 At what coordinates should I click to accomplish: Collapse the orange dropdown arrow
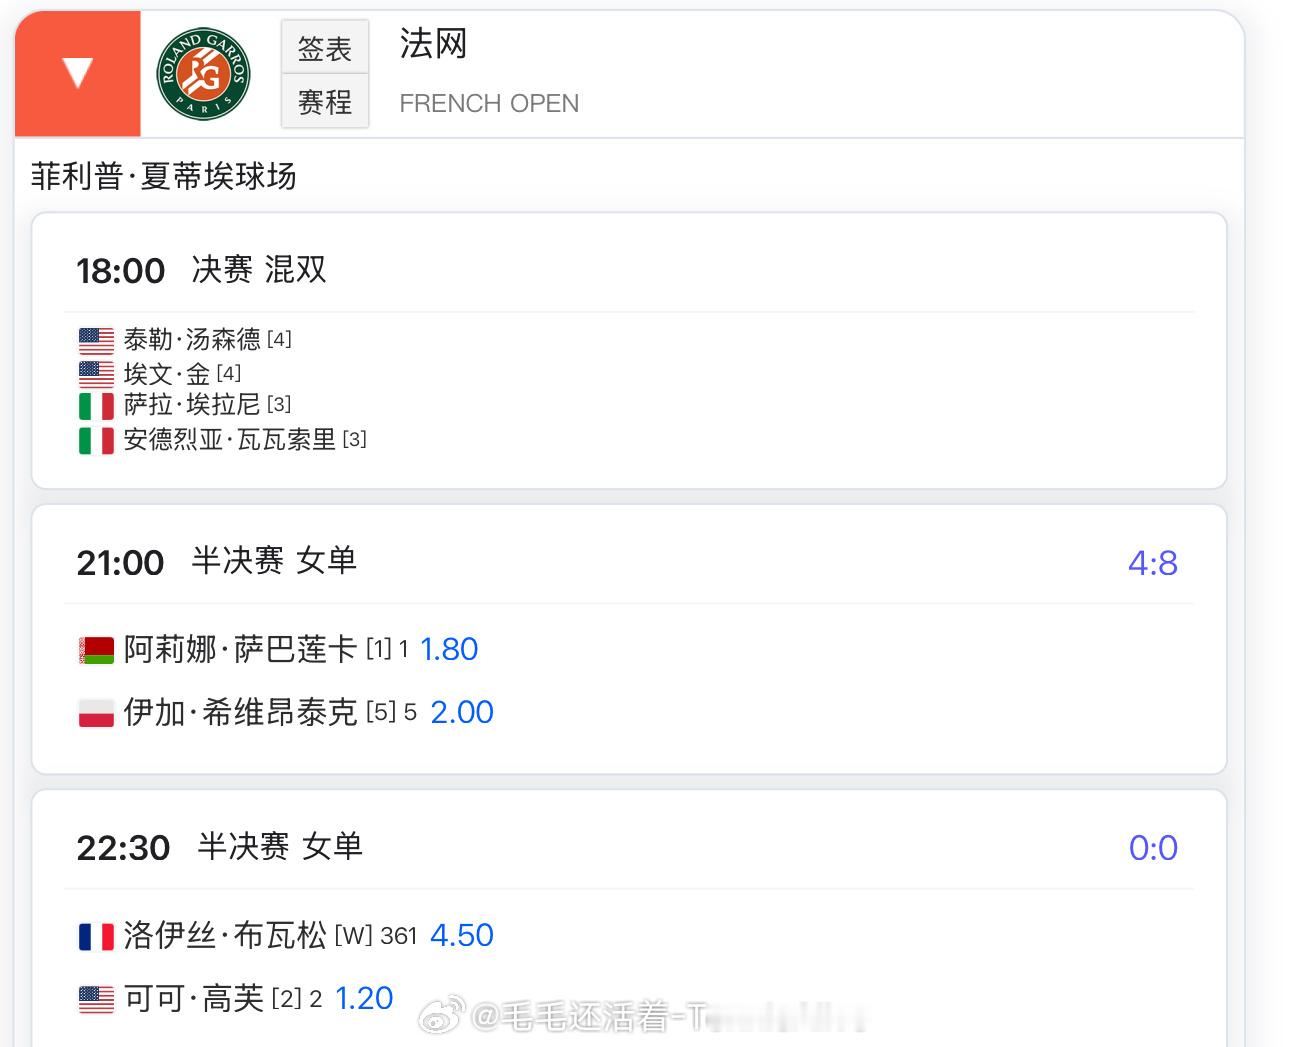point(77,73)
